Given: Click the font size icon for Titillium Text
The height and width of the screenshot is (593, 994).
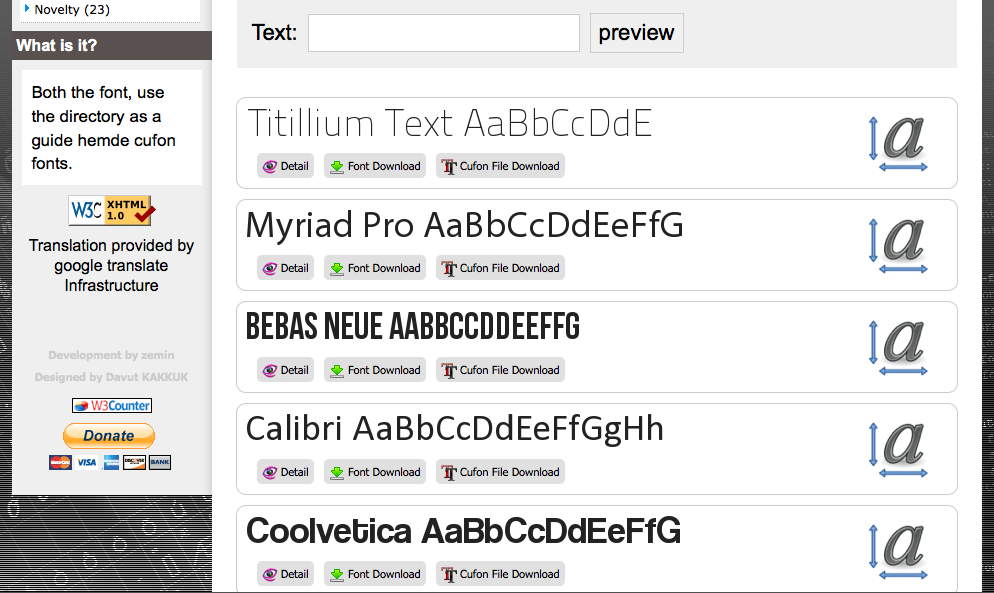Looking at the screenshot, I should [899, 143].
